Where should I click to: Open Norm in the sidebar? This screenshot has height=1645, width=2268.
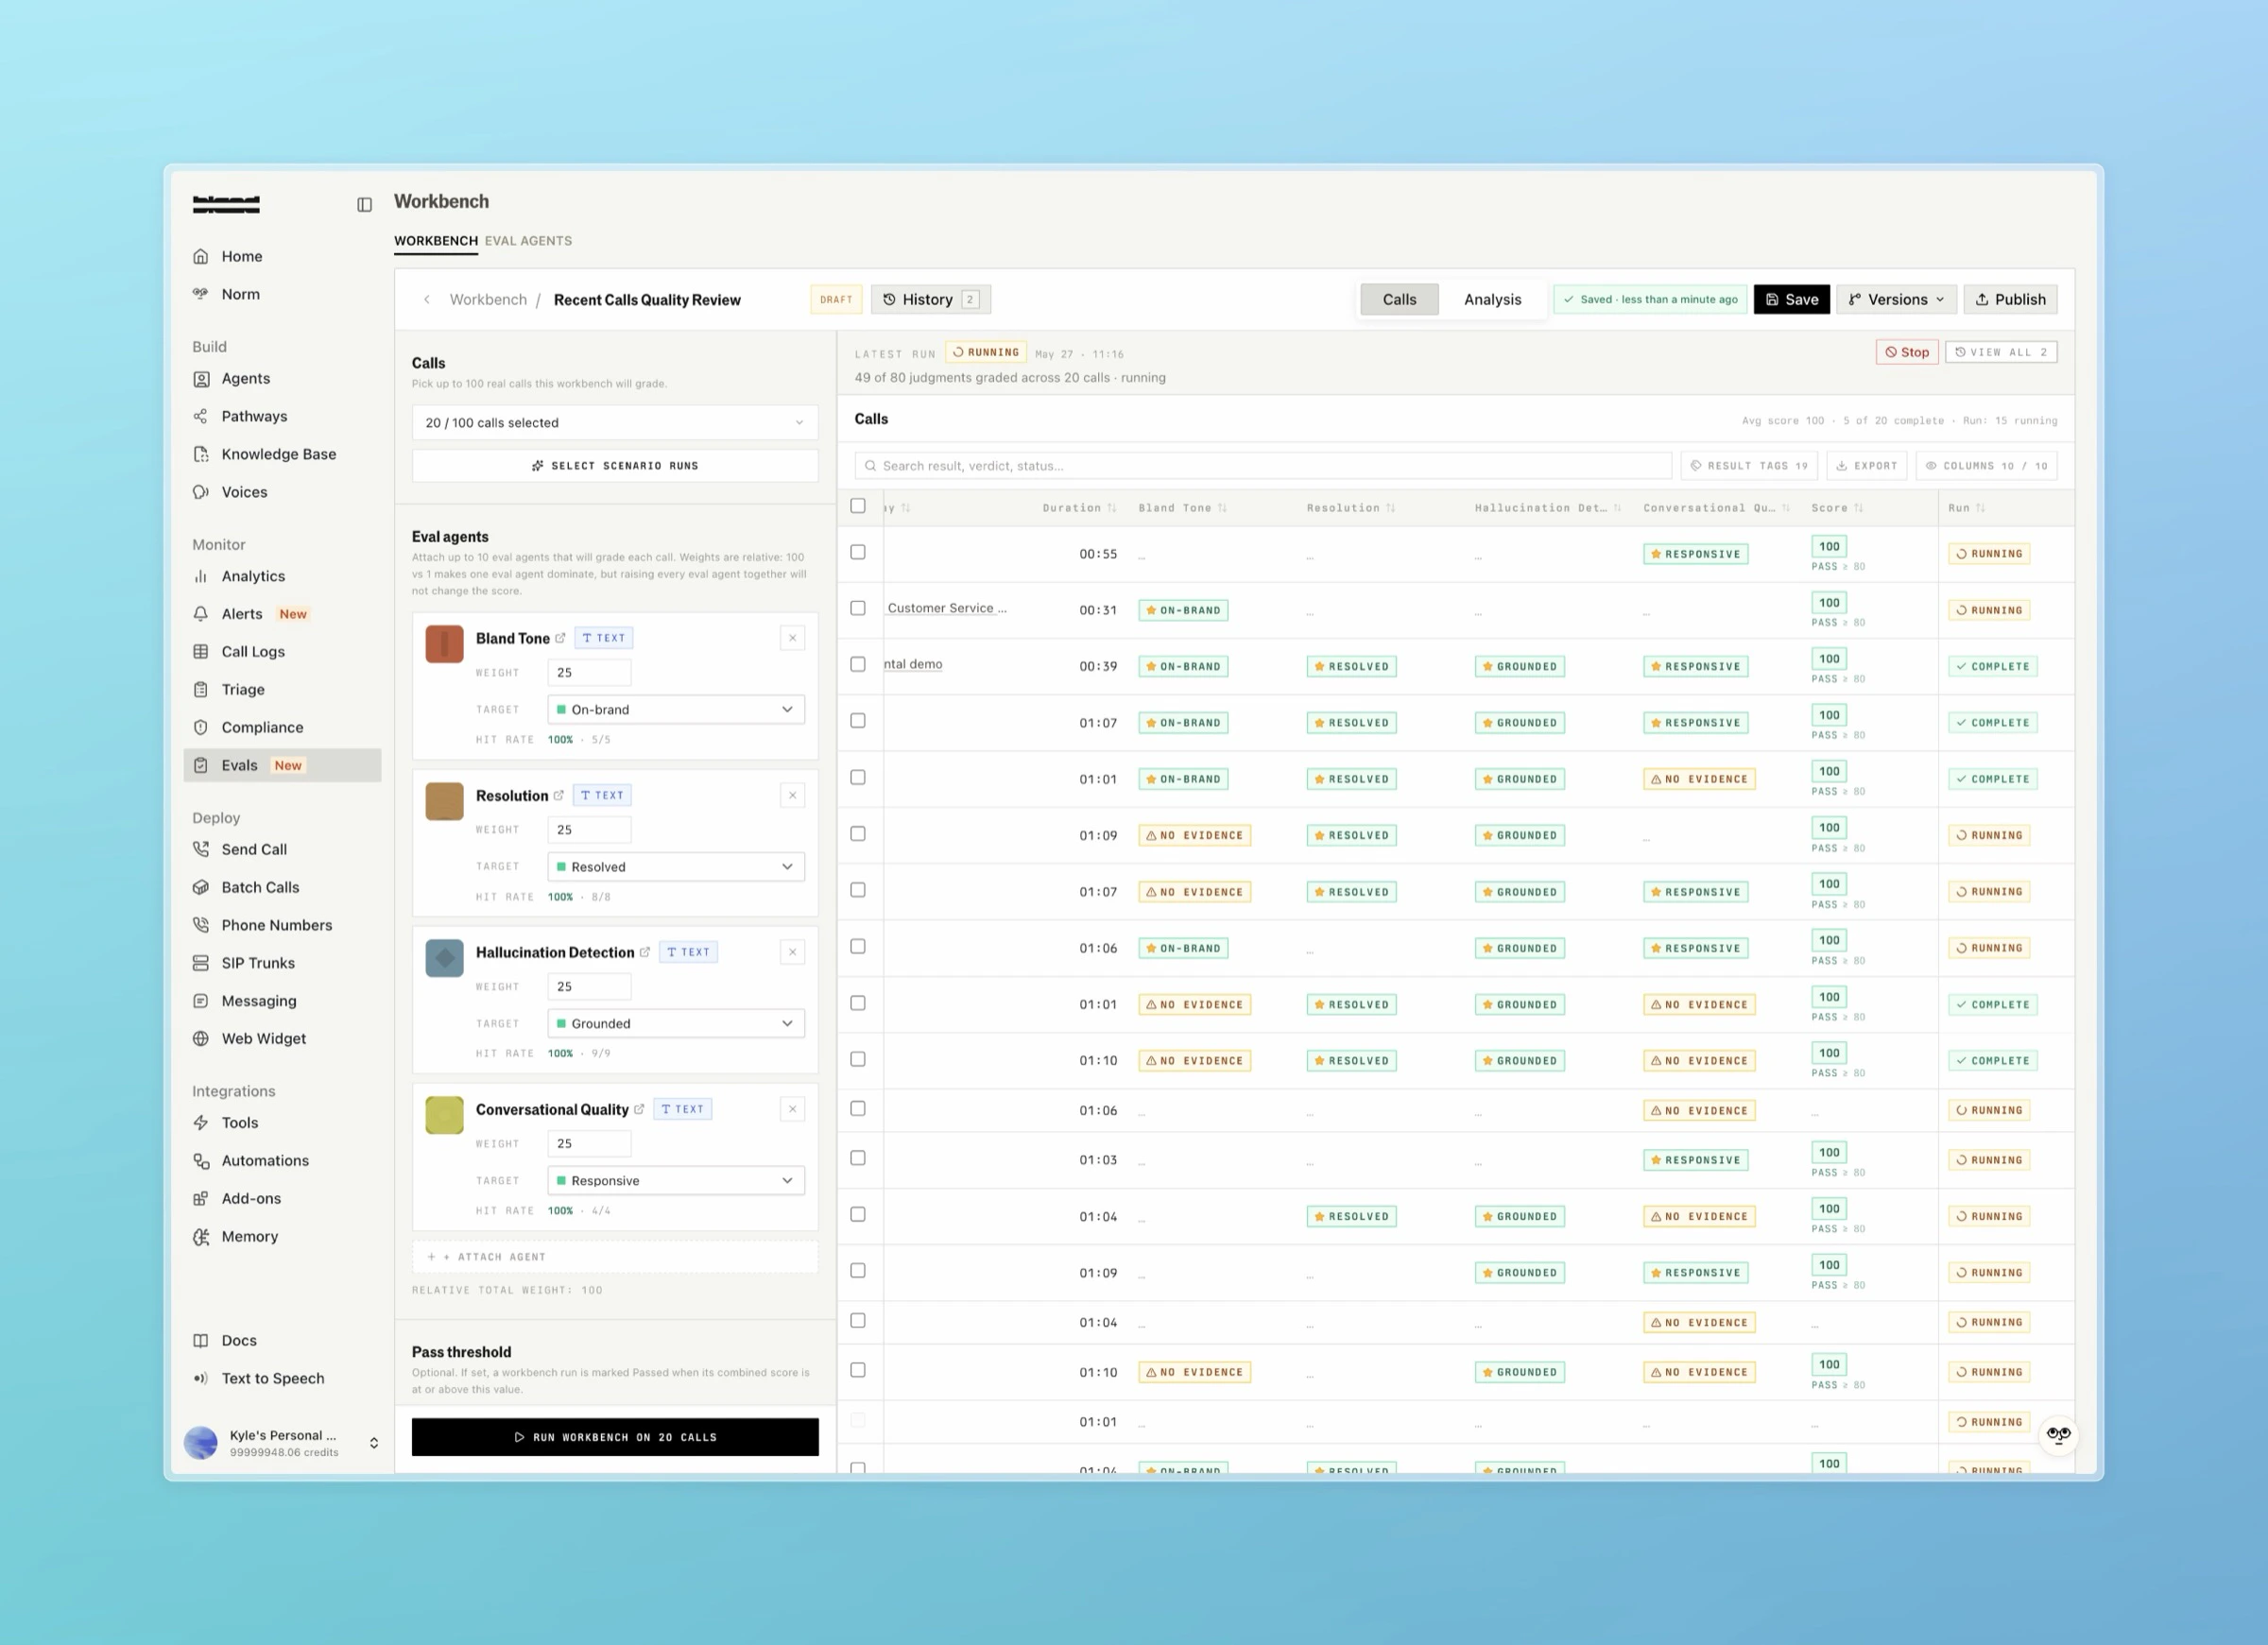pos(240,294)
